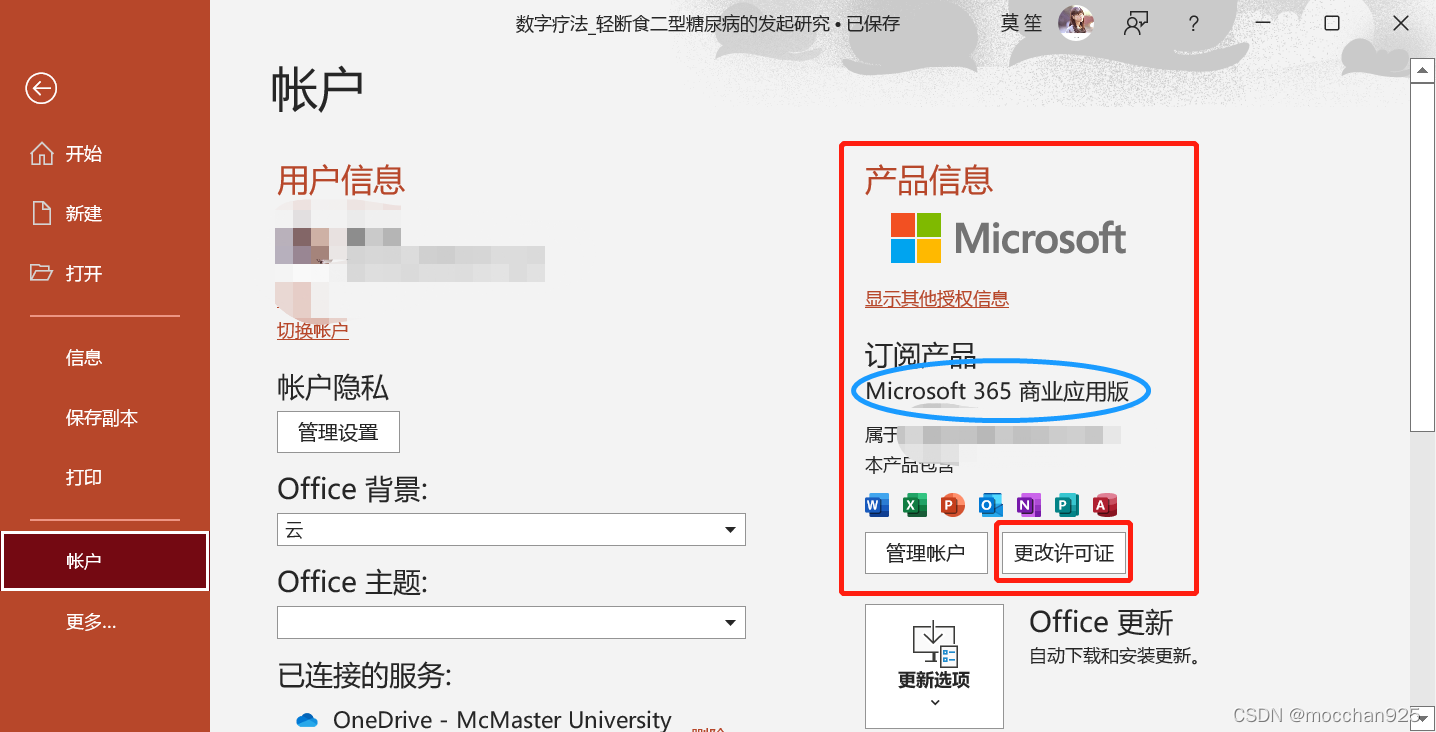This screenshot has width=1436, height=732.
Task: Click the Publisher app icon
Action: (1066, 505)
